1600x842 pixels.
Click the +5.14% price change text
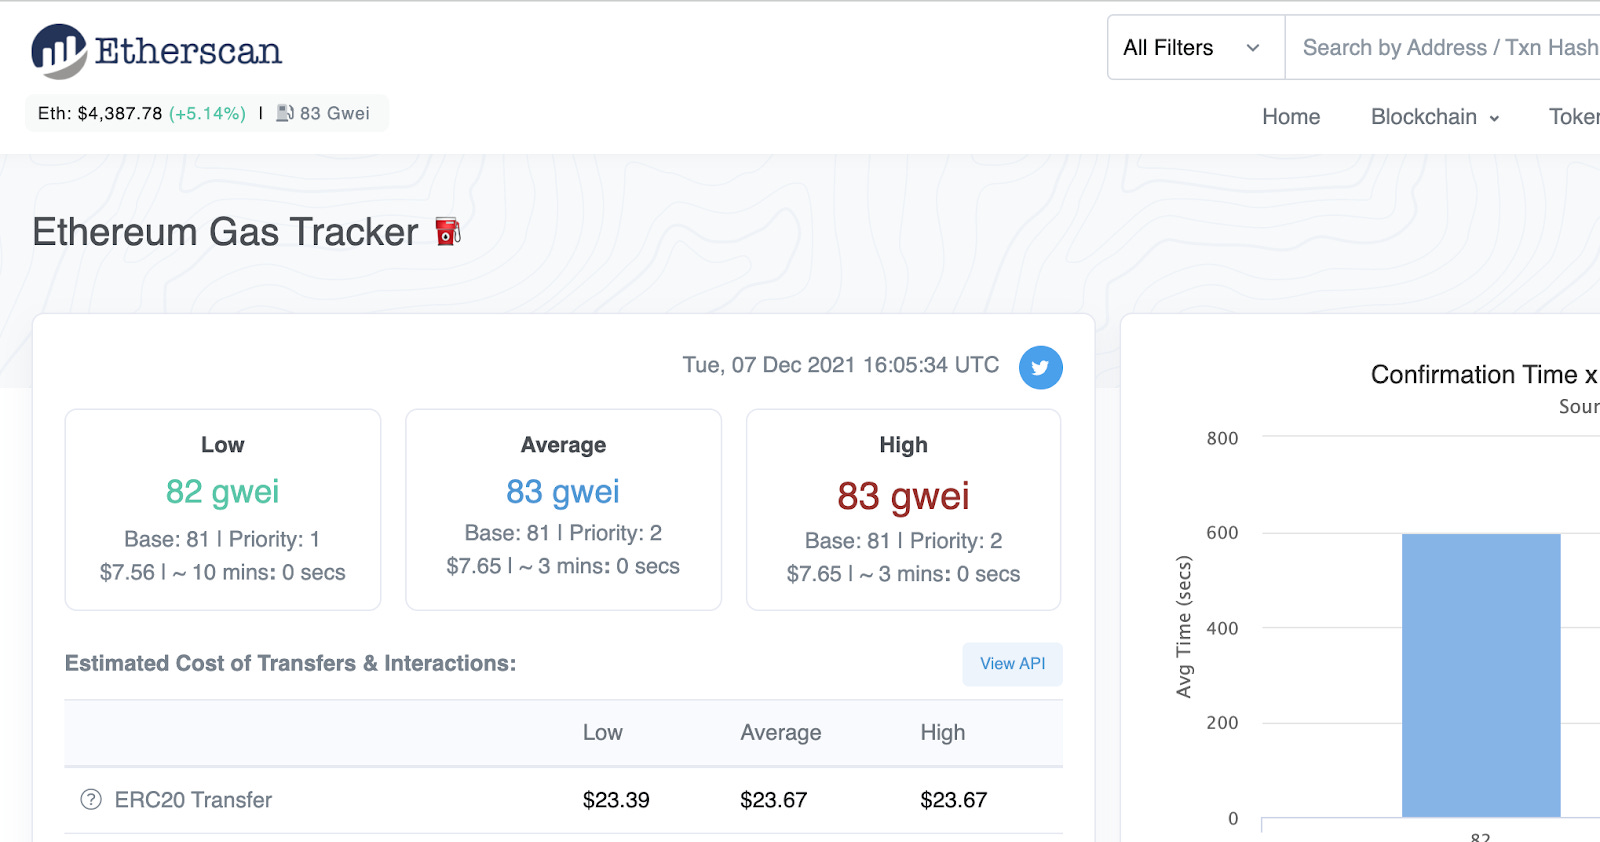(207, 113)
